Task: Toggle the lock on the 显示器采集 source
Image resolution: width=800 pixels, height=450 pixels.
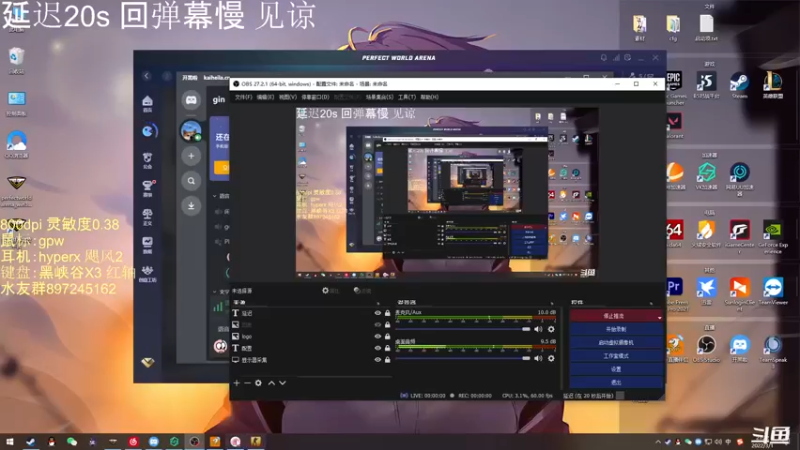Action: [387, 360]
